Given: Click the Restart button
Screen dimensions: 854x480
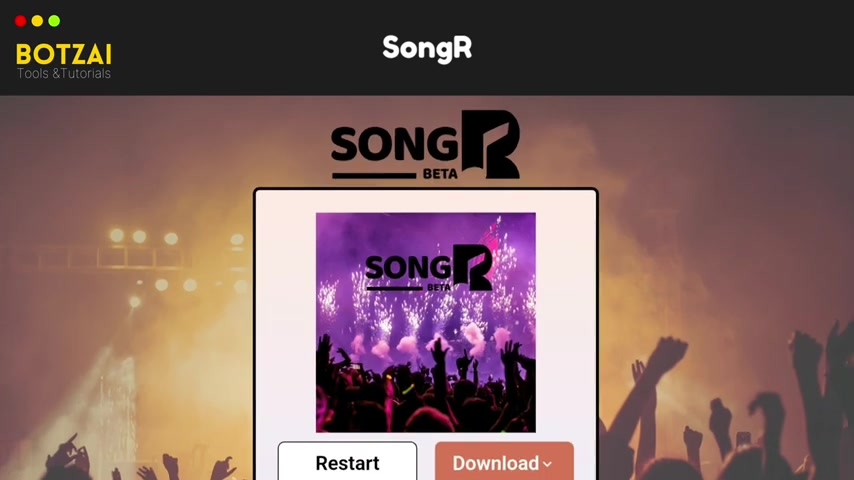Looking at the screenshot, I should tap(347, 461).
